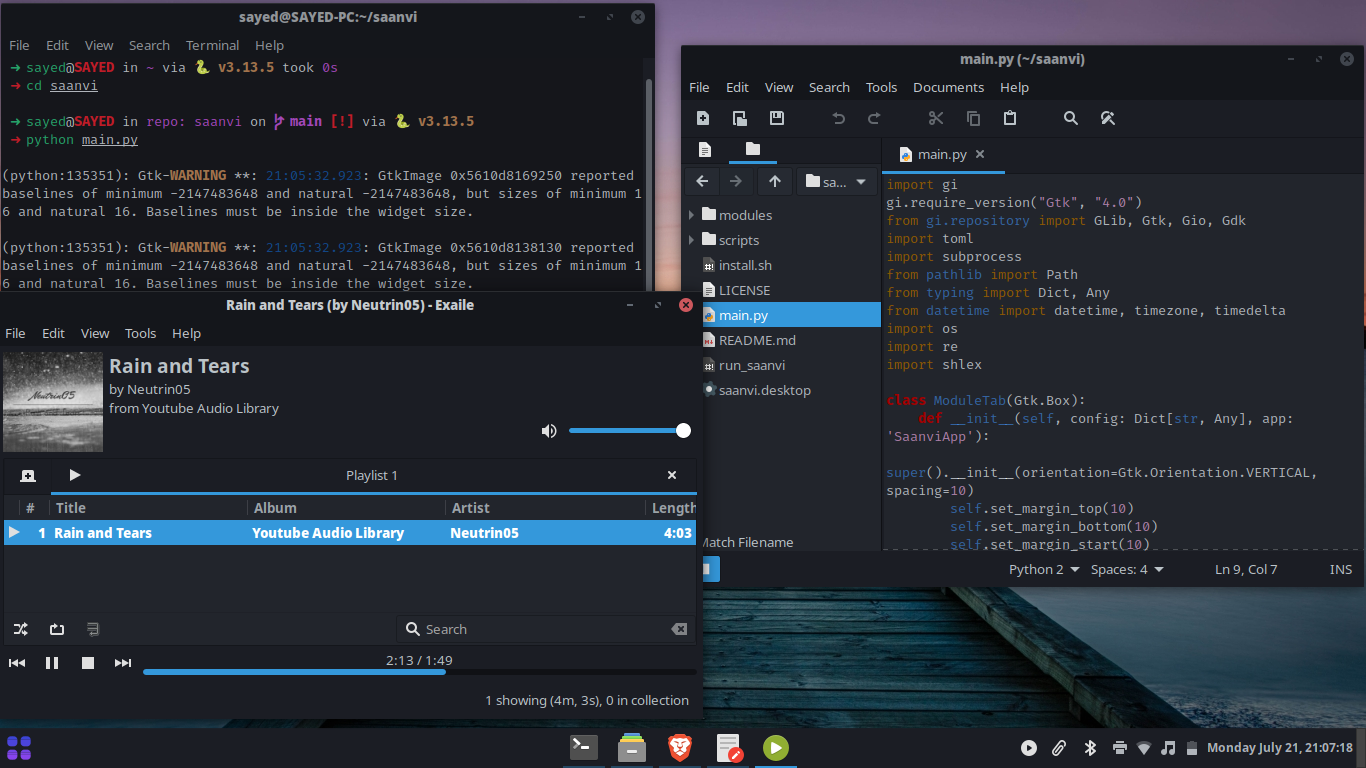Switch side pane to File Browser folder icon
The height and width of the screenshot is (768, 1366).
[x=753, y=150]
